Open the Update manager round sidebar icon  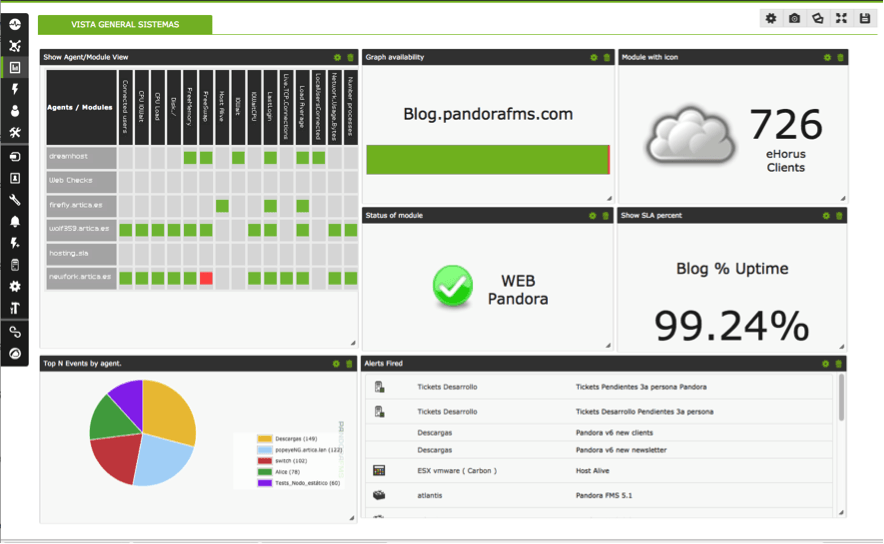pyautogui.click(x=15, y=353)
